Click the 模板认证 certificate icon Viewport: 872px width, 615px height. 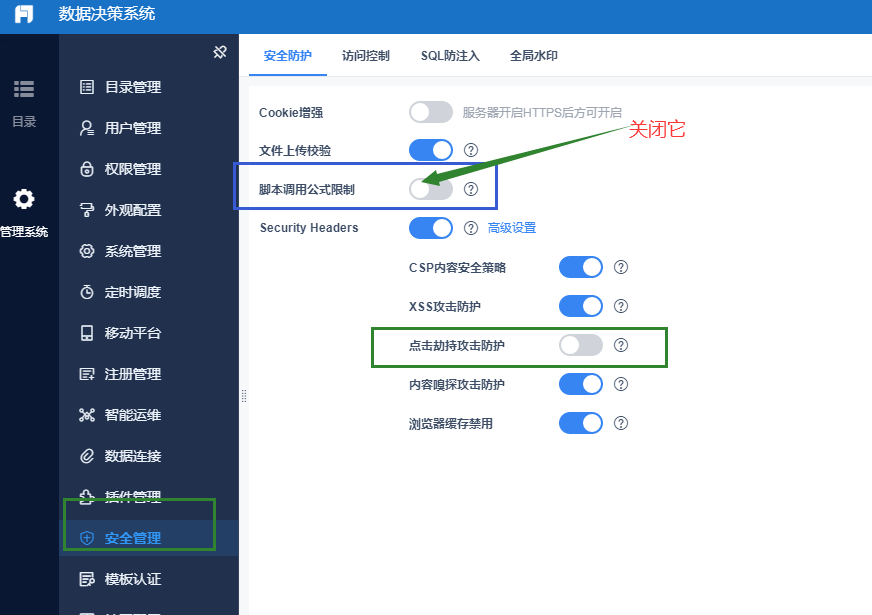pyautogui.click(x=87, y=579)
